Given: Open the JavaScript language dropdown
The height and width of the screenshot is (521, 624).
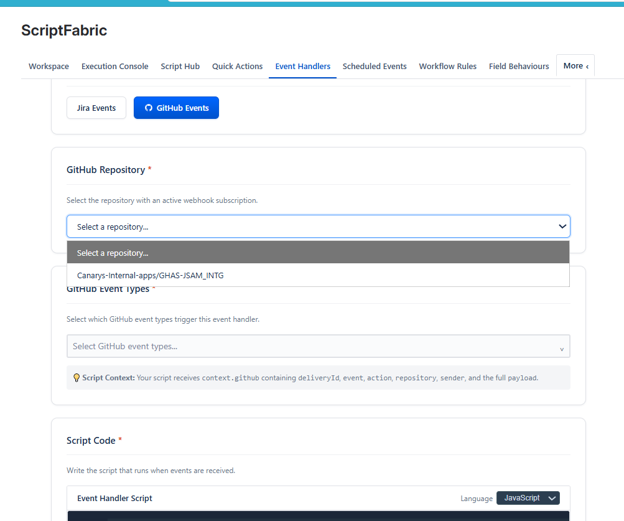Looking at the screenshot, I should tap(528, 498).
